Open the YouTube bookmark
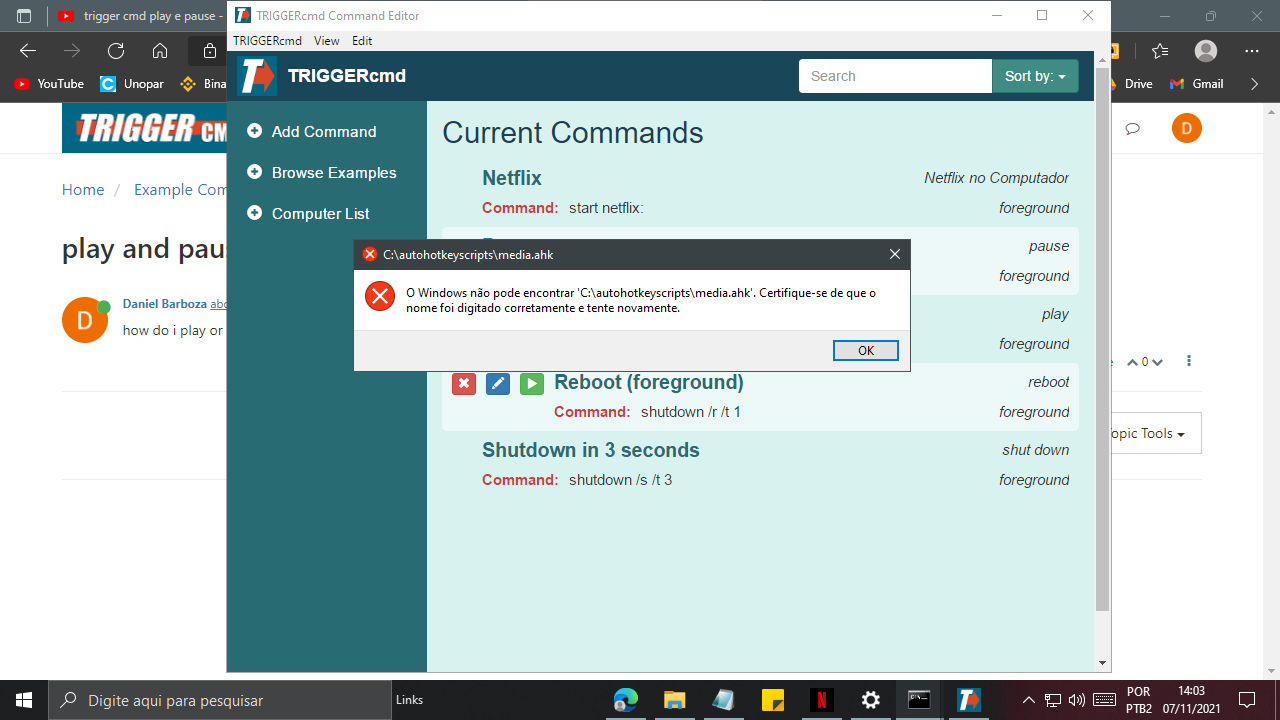This screenshot has height=720, width=1280. tap(49, 84)
